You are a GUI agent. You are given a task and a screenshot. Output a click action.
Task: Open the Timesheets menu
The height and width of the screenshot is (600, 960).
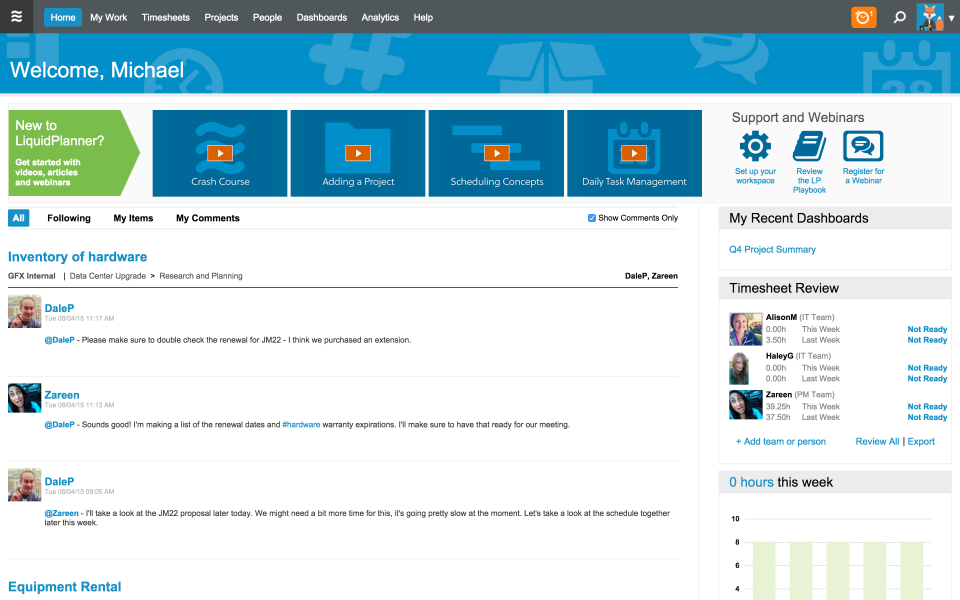click(165, 17)
